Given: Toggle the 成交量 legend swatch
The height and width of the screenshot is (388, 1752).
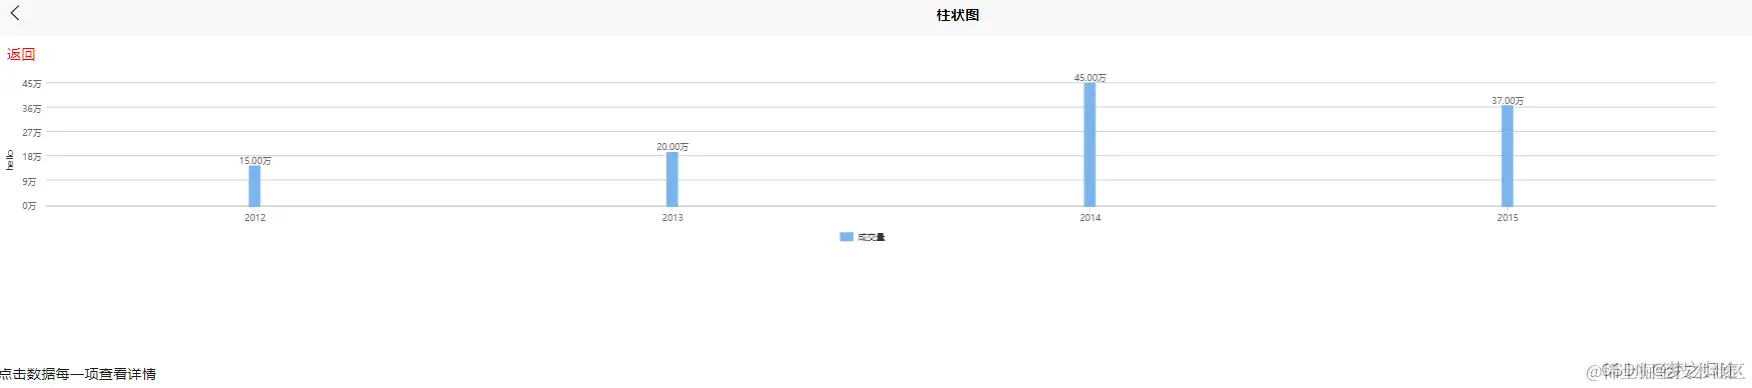Looking at the screenshot, I should [x=846, y=237].
